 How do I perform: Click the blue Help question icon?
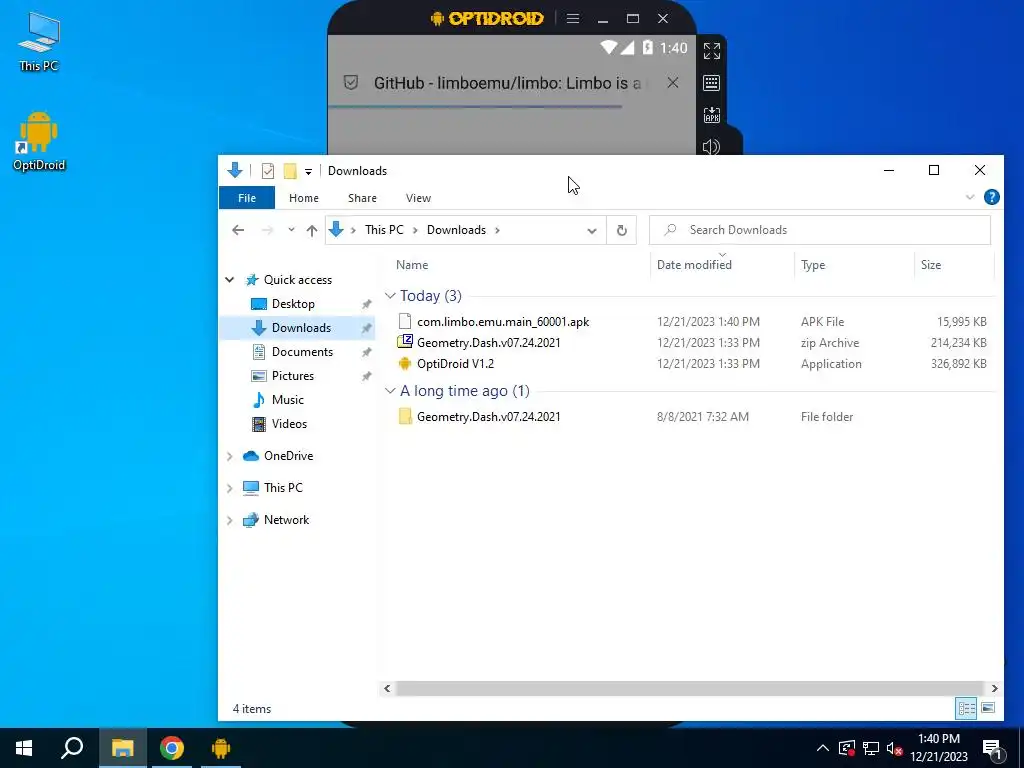(x=991, y=197)
